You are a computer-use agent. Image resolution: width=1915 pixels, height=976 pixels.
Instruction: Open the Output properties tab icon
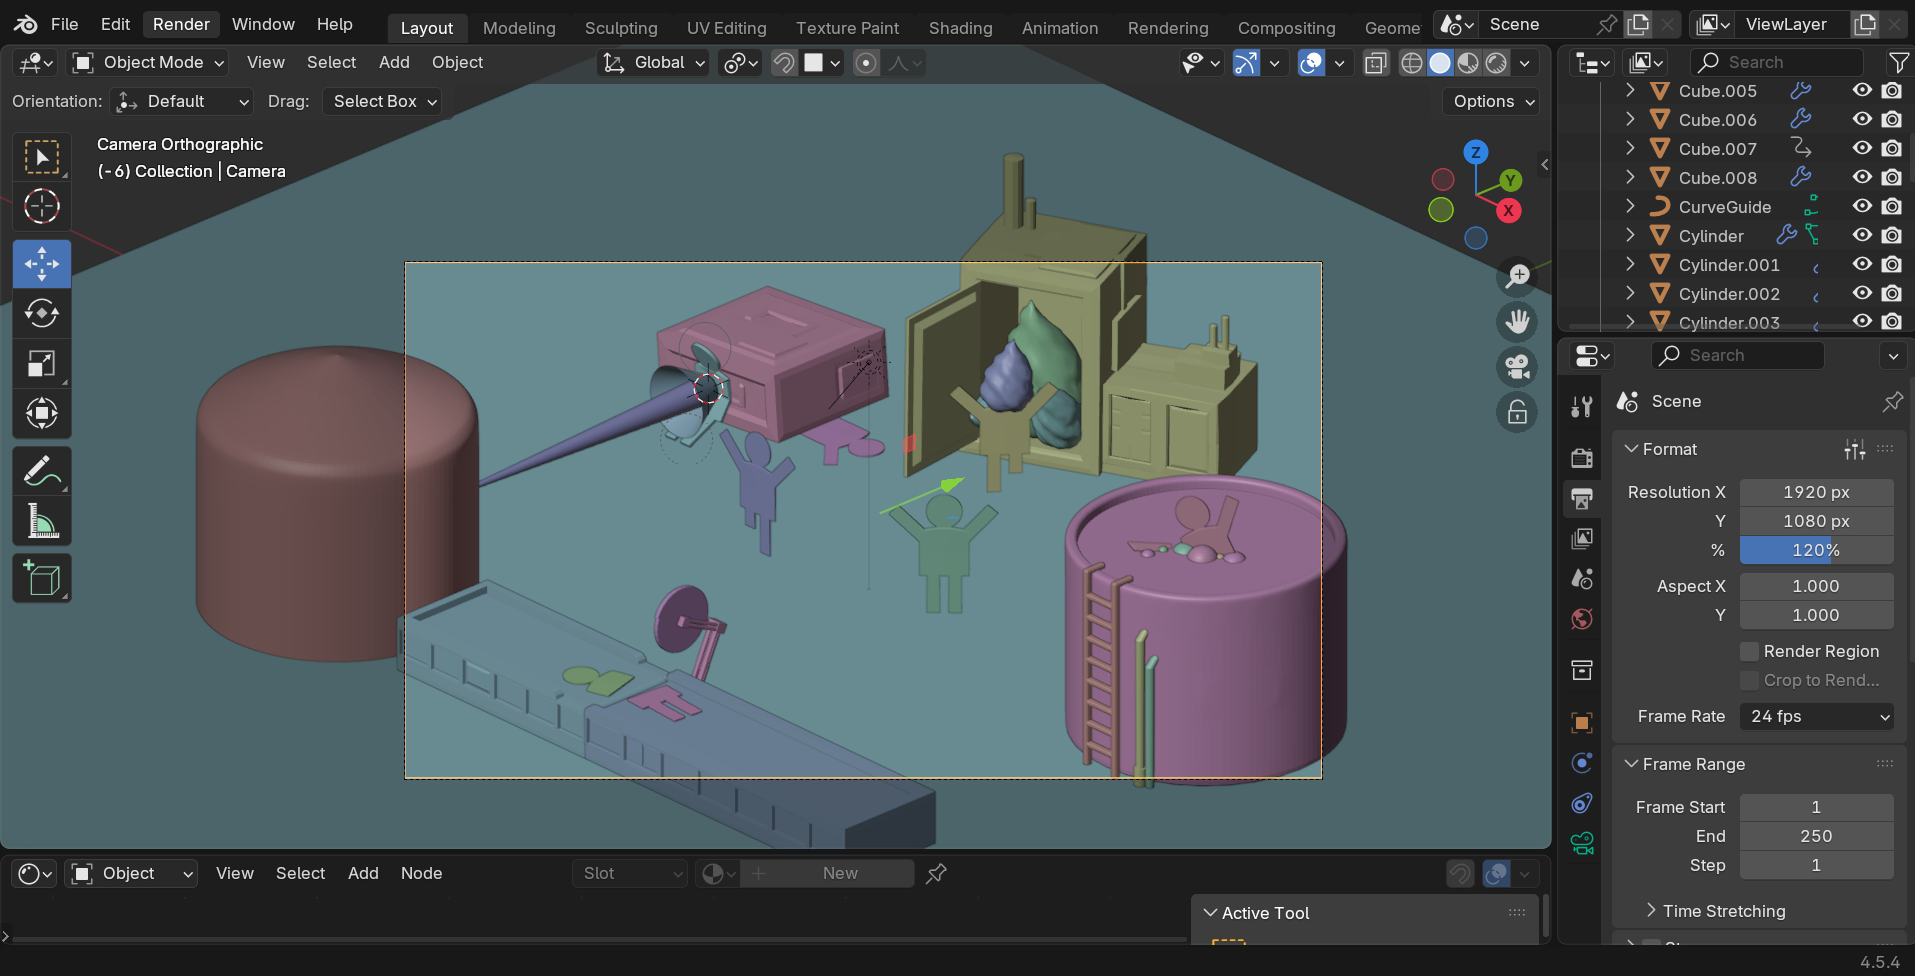1582,498
